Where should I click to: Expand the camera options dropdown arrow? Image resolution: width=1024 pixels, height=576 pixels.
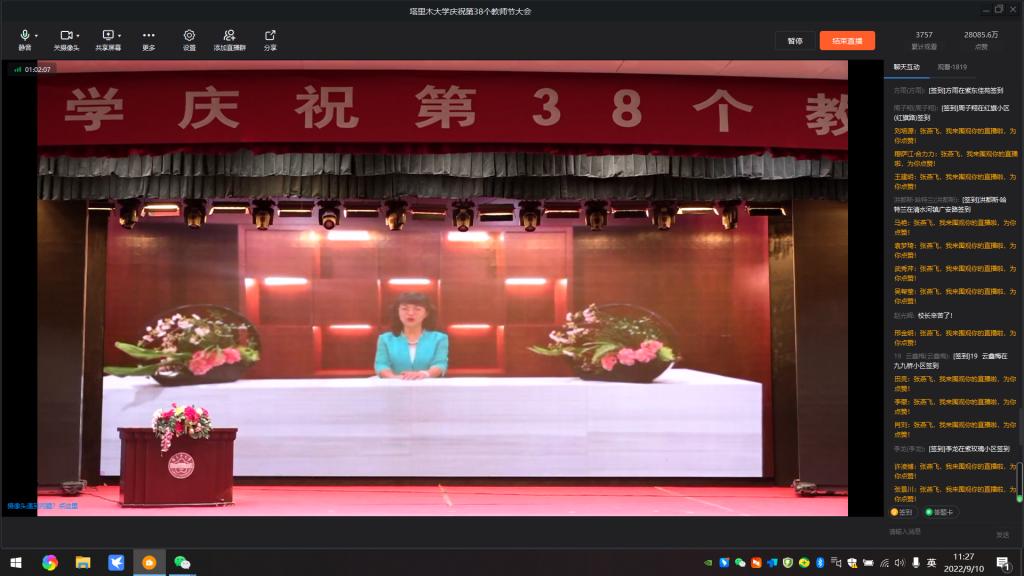[x=79, y=36]
